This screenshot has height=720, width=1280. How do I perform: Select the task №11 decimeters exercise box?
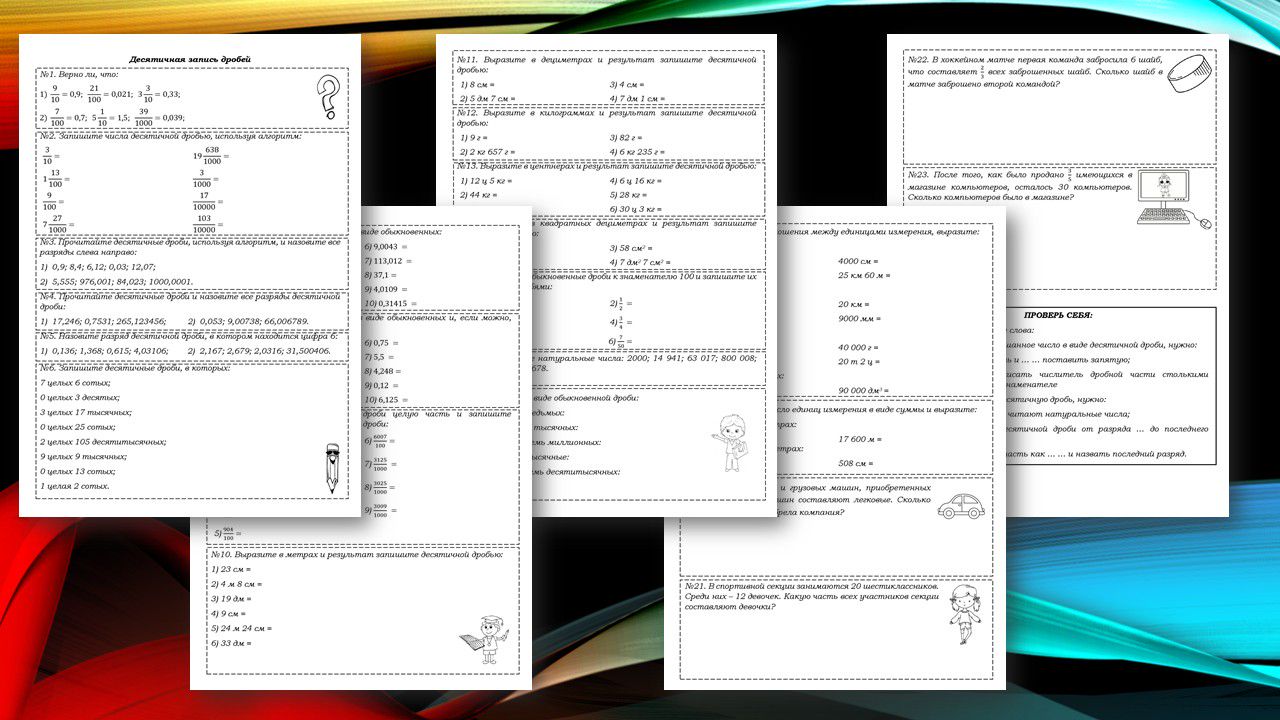click(610, 78)
